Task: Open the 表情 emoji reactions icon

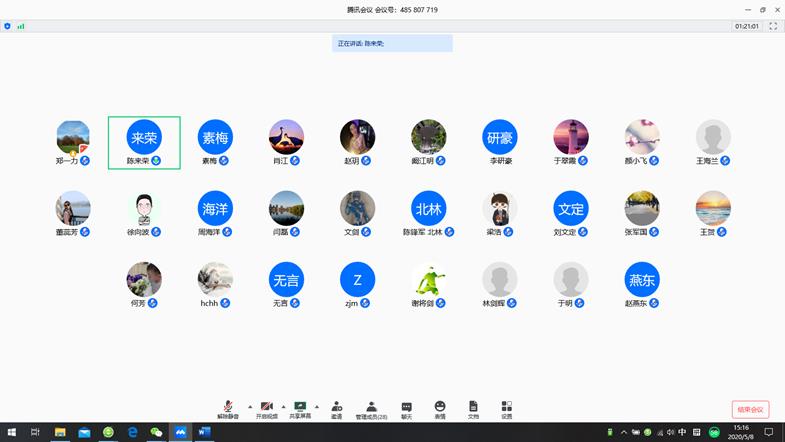Action: pyautogui.click(x=440, y=408)
